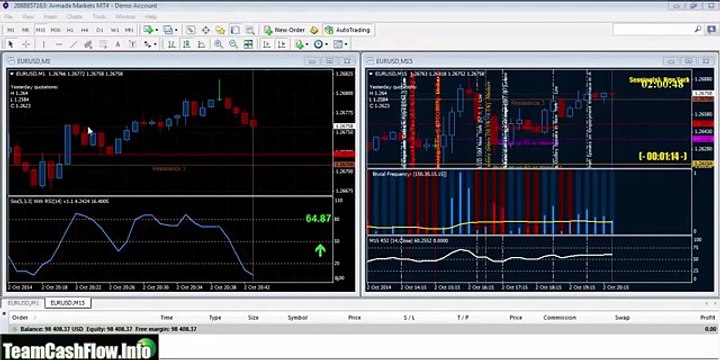Switch to EURUSD,M1 chart tab
The width and height of the screenshot is (720, 360).
coord(23,303)
